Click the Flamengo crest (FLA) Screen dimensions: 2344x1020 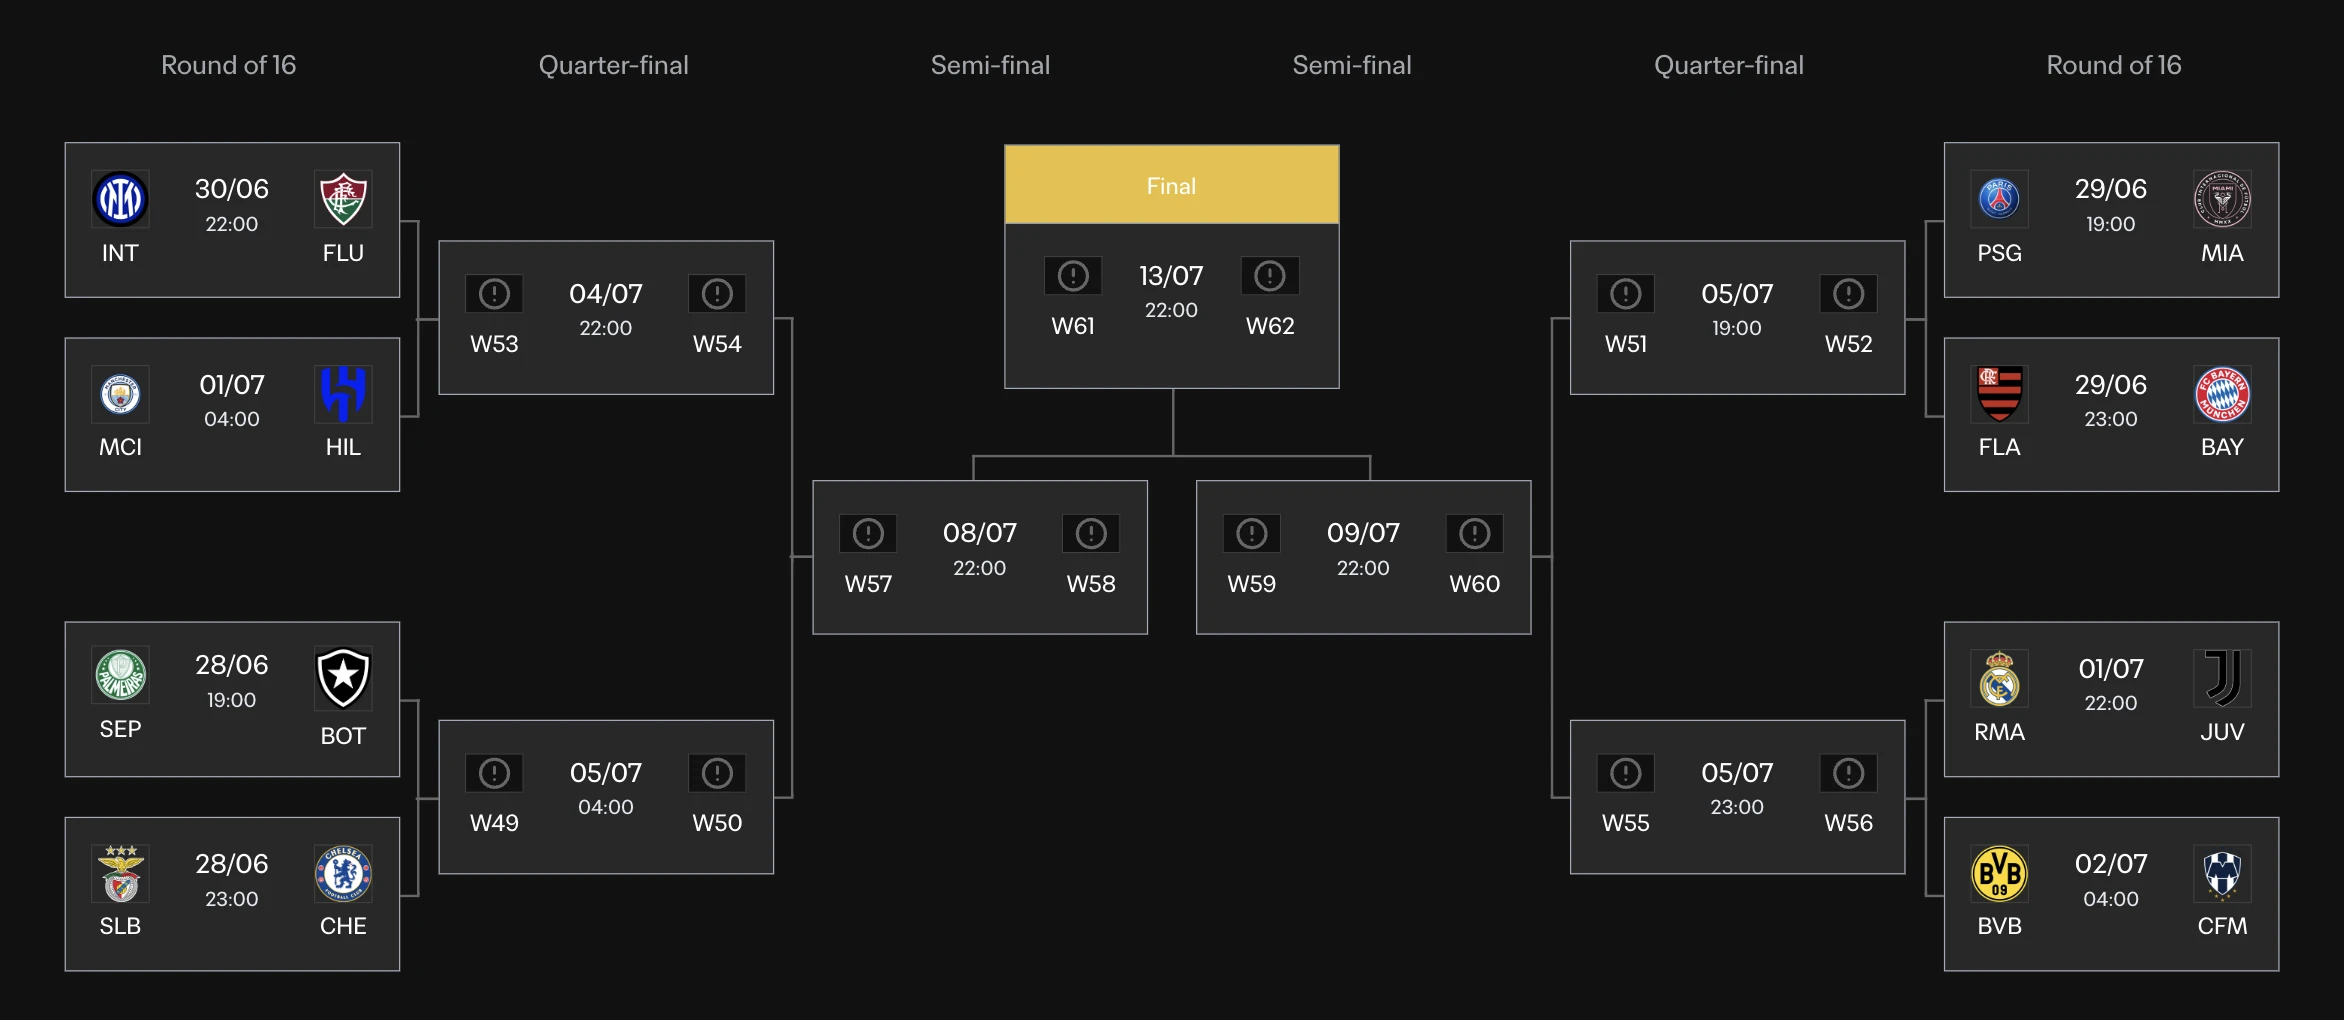[1999, 394]
